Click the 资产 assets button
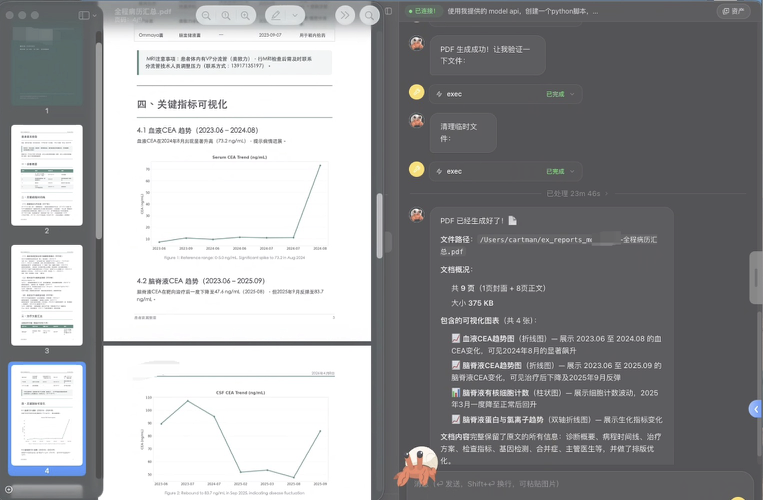763x500 pixels. pyautogui.click(x=733, y=11)
